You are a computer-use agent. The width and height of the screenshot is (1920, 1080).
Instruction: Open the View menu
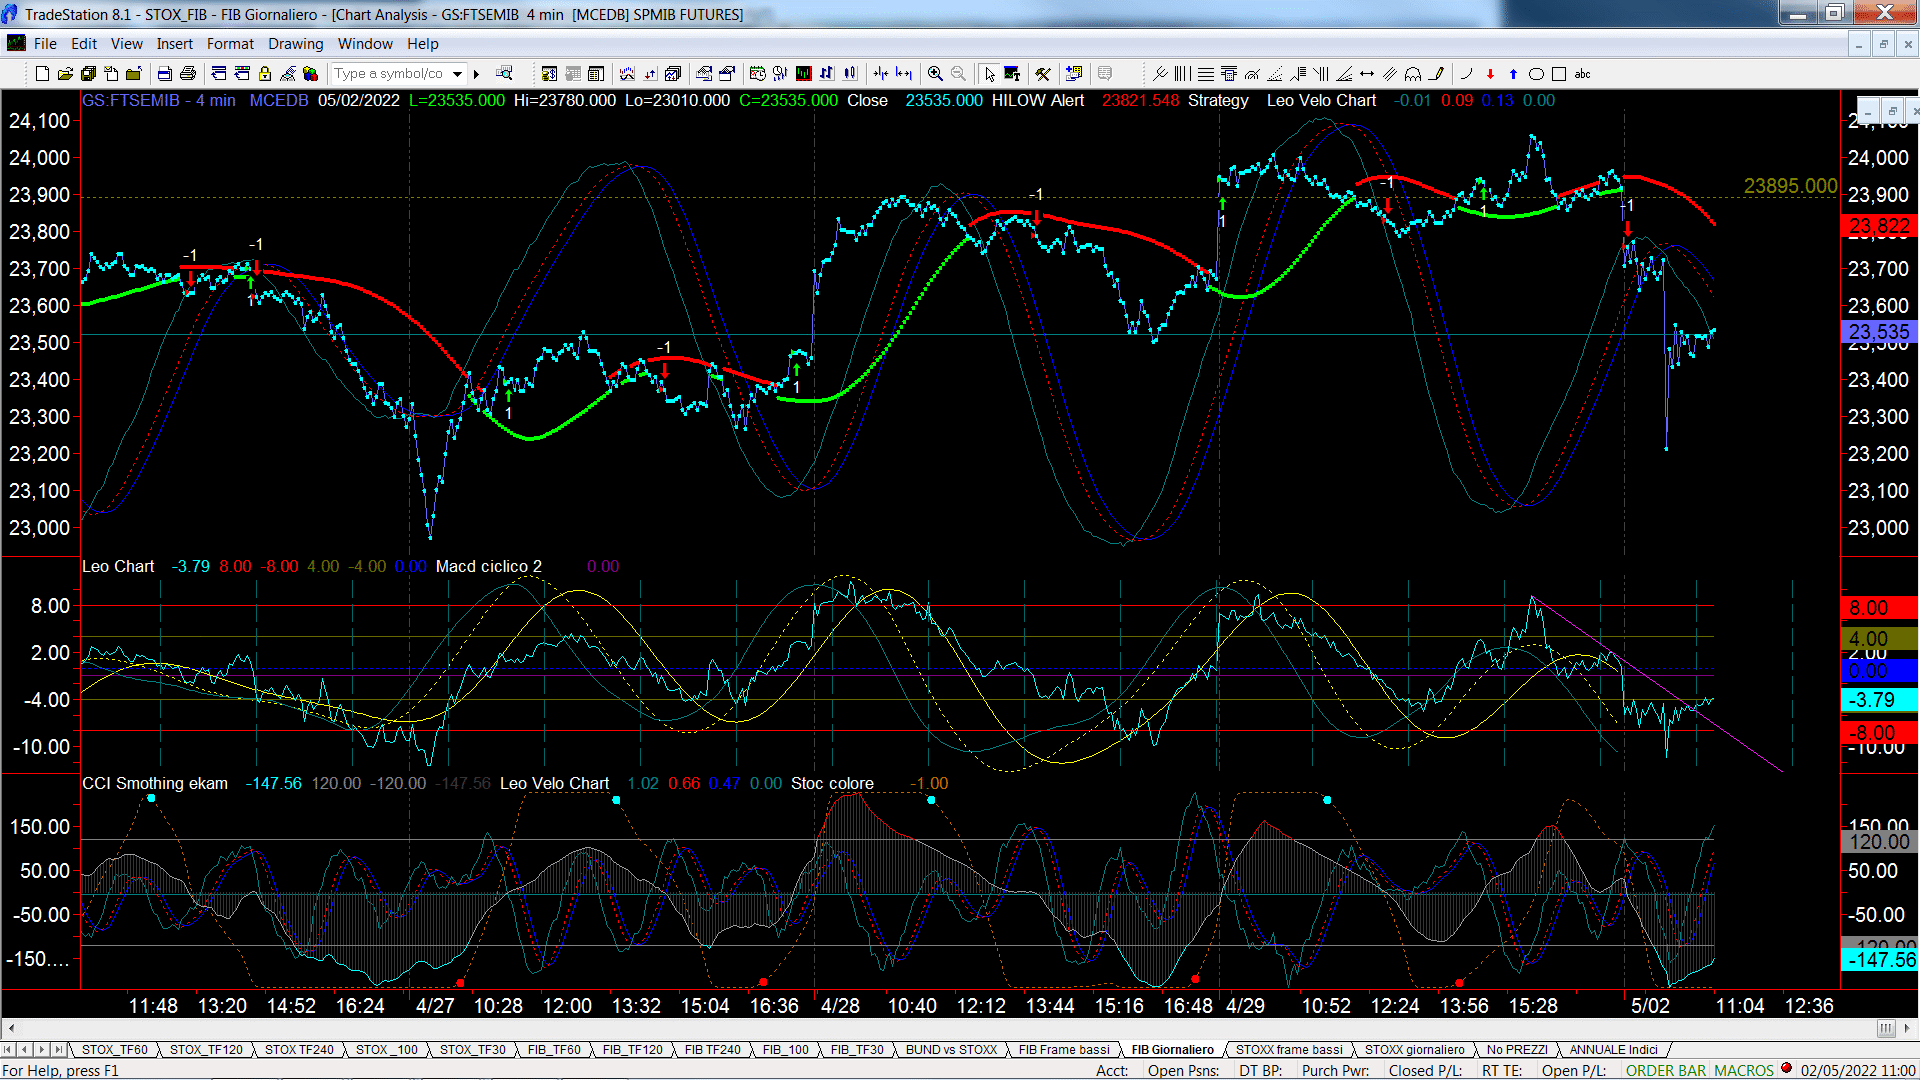click(x=126, y=44)
